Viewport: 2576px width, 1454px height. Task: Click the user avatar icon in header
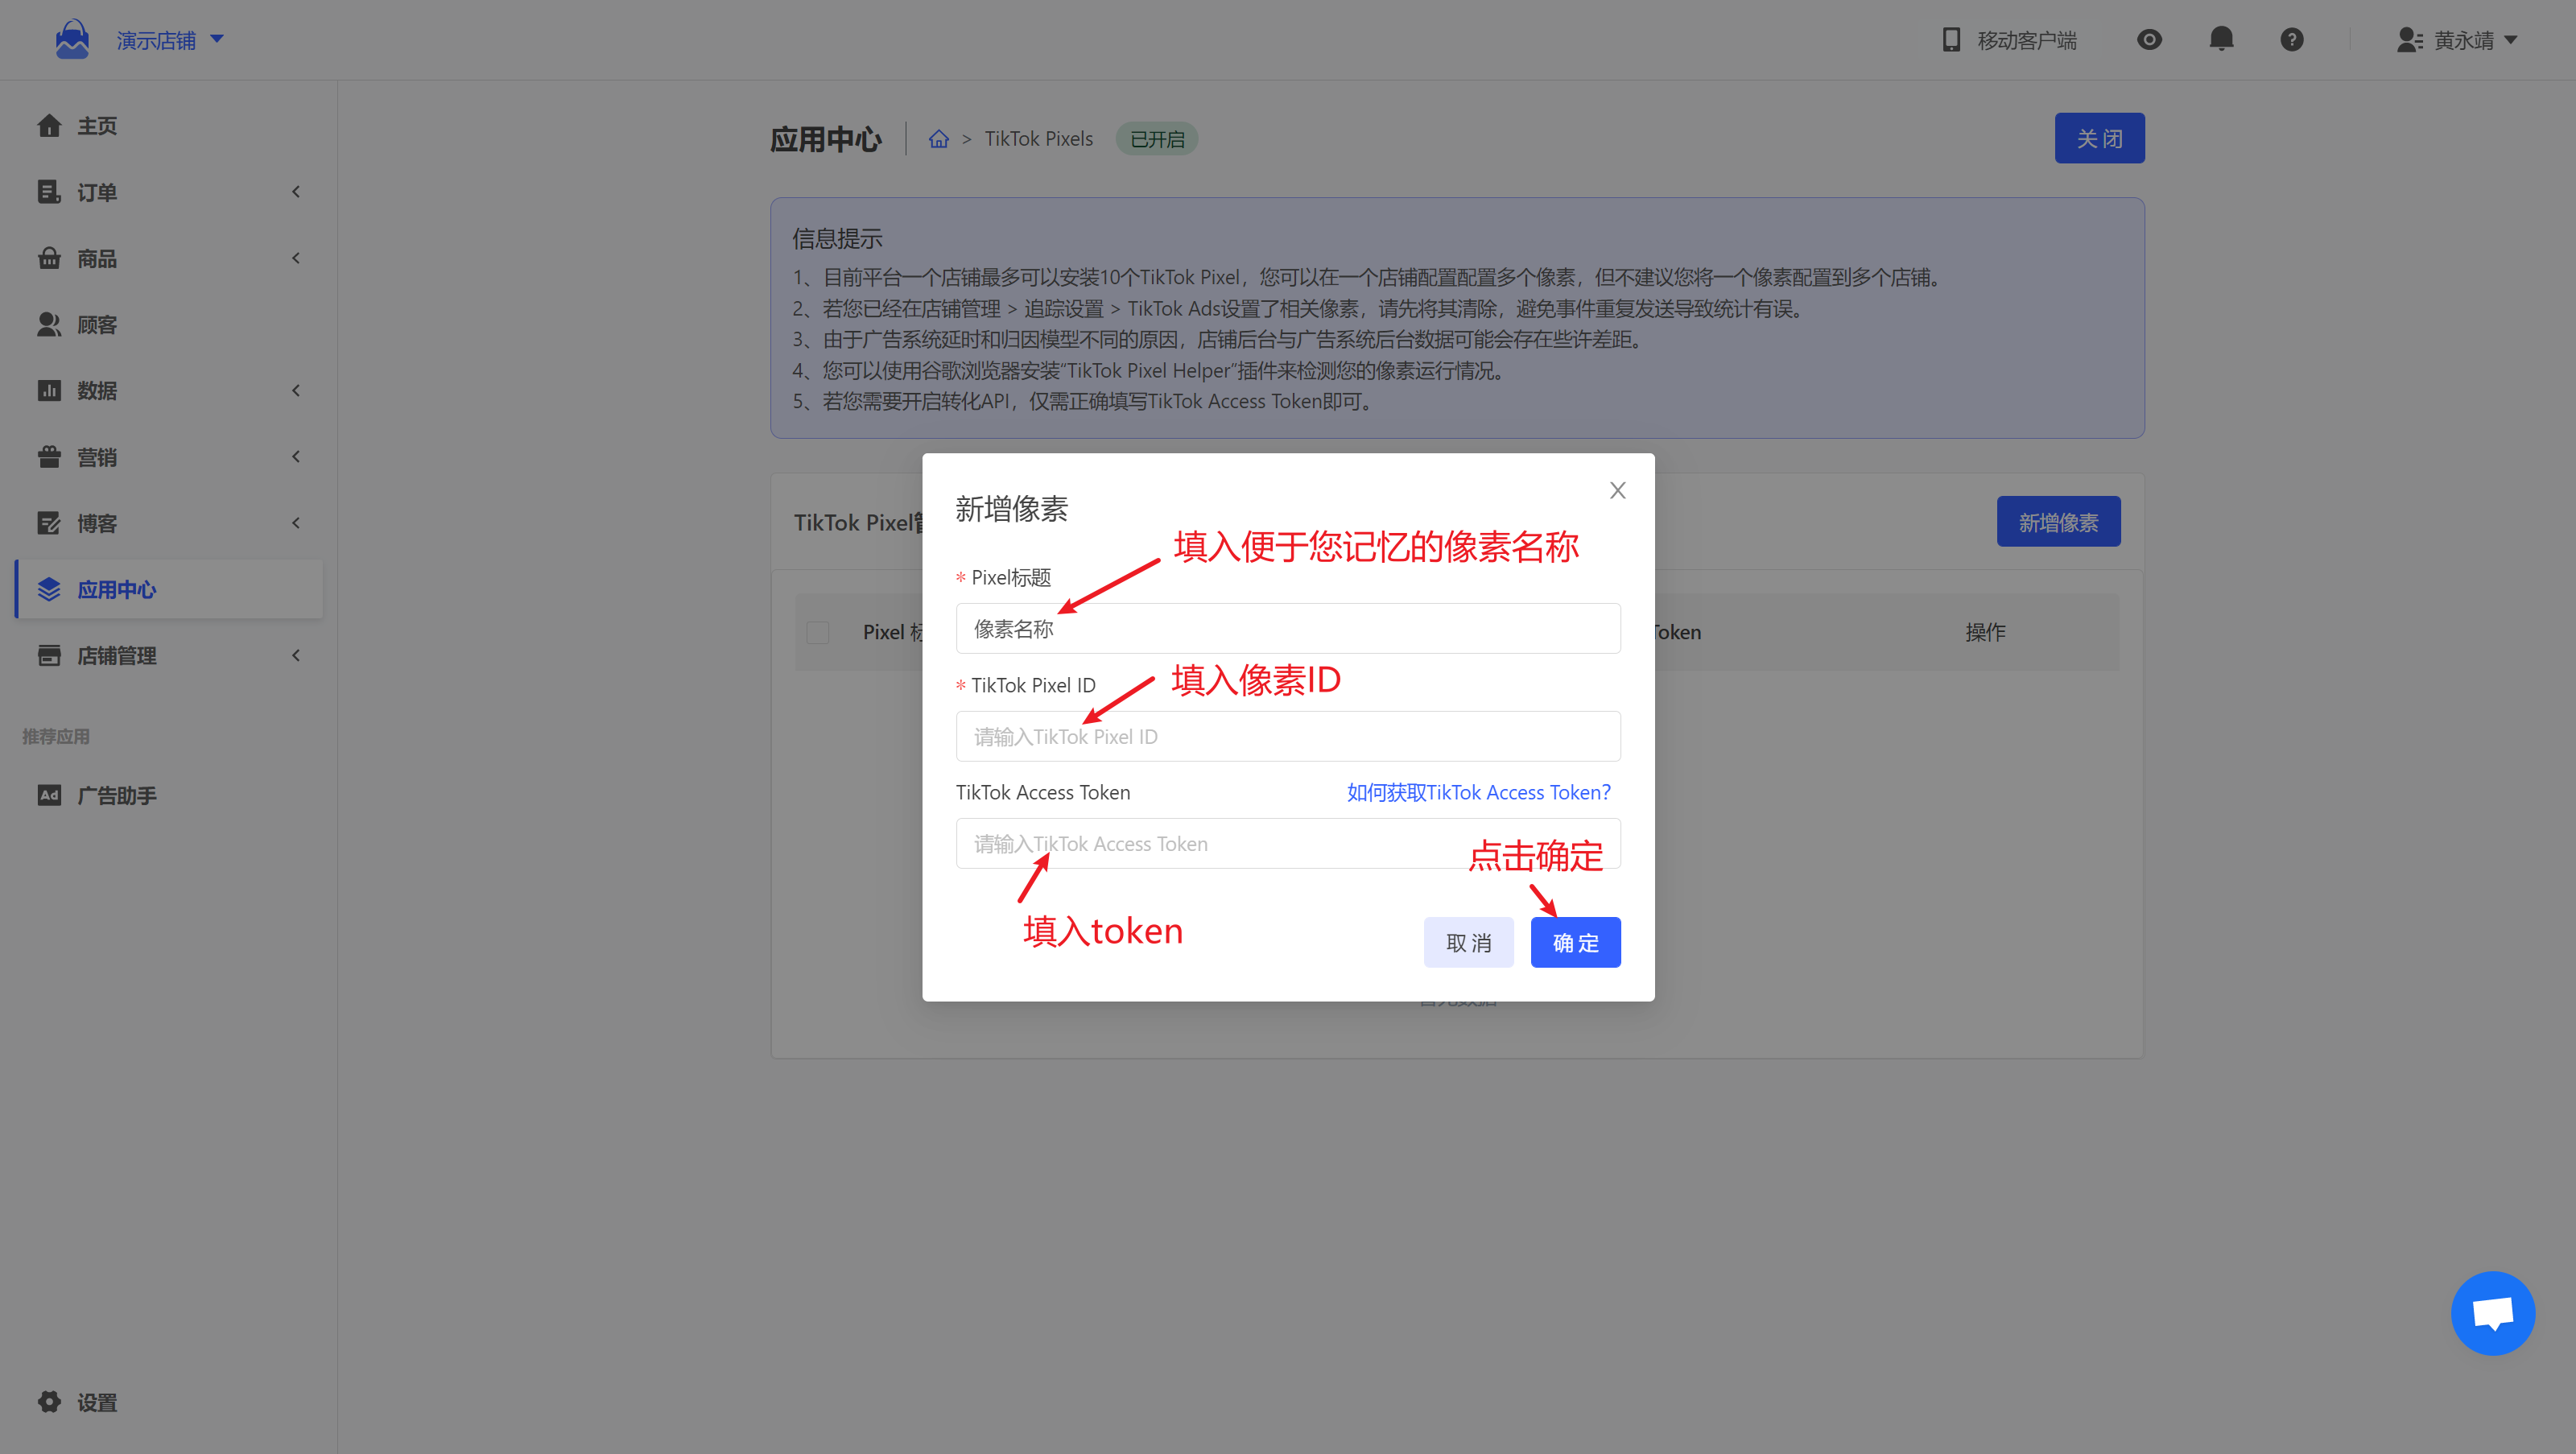click(2409, 40)
